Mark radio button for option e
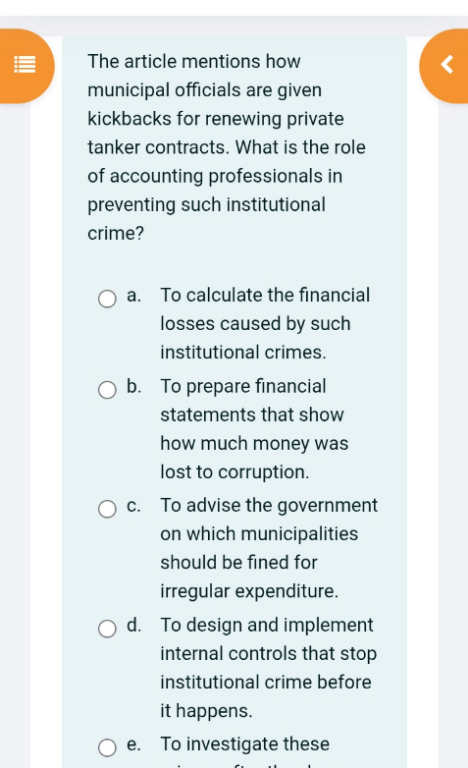The width and height of the screenshot is (468, 768). [x=107, y=747]
